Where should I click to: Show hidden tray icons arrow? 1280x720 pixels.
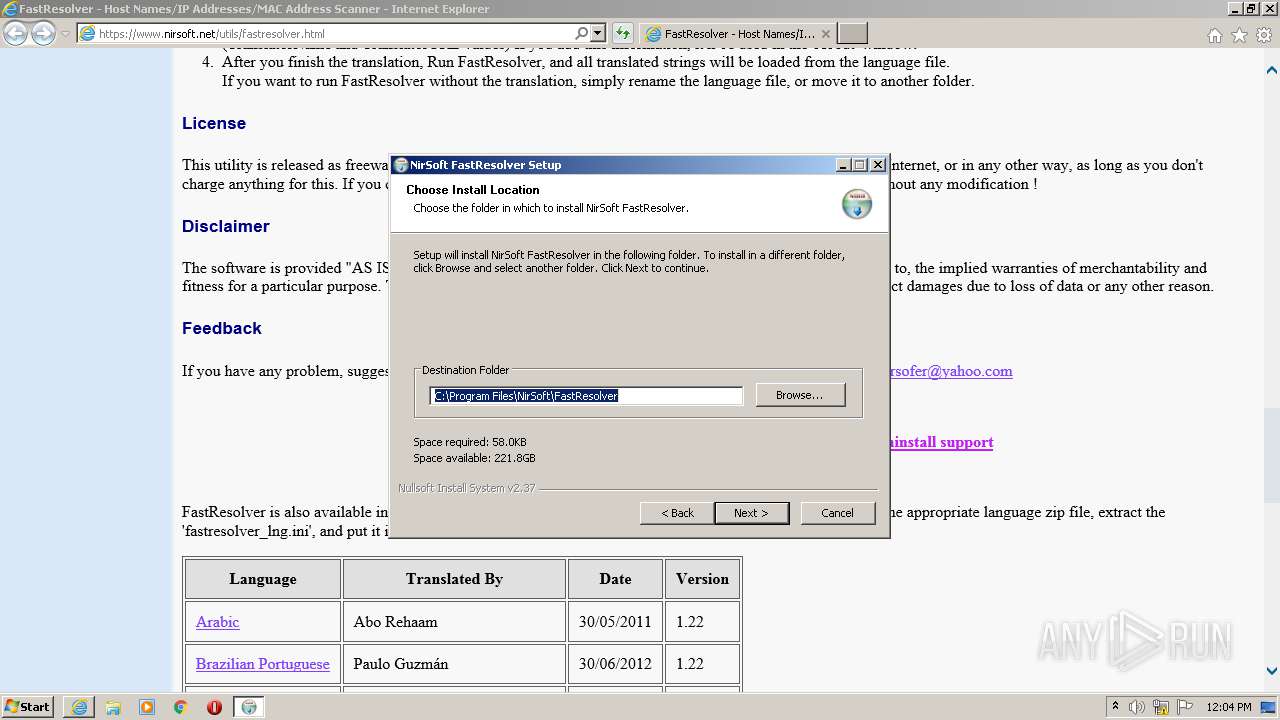[1116, 707]
